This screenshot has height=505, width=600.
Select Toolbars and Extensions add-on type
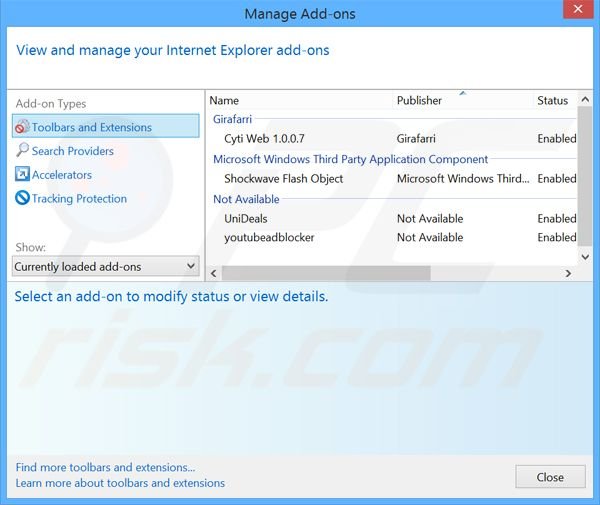[106, 126]
